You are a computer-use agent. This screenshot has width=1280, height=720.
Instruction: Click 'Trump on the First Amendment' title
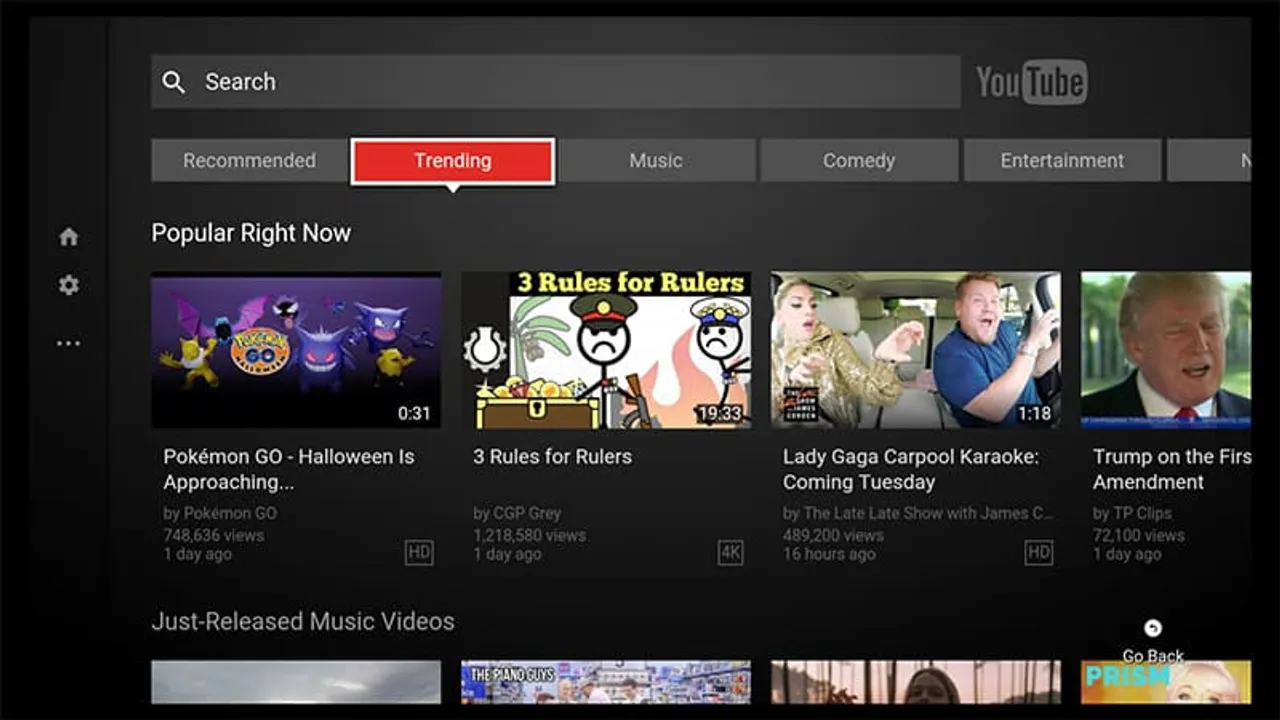click(x=1172, y=469)
